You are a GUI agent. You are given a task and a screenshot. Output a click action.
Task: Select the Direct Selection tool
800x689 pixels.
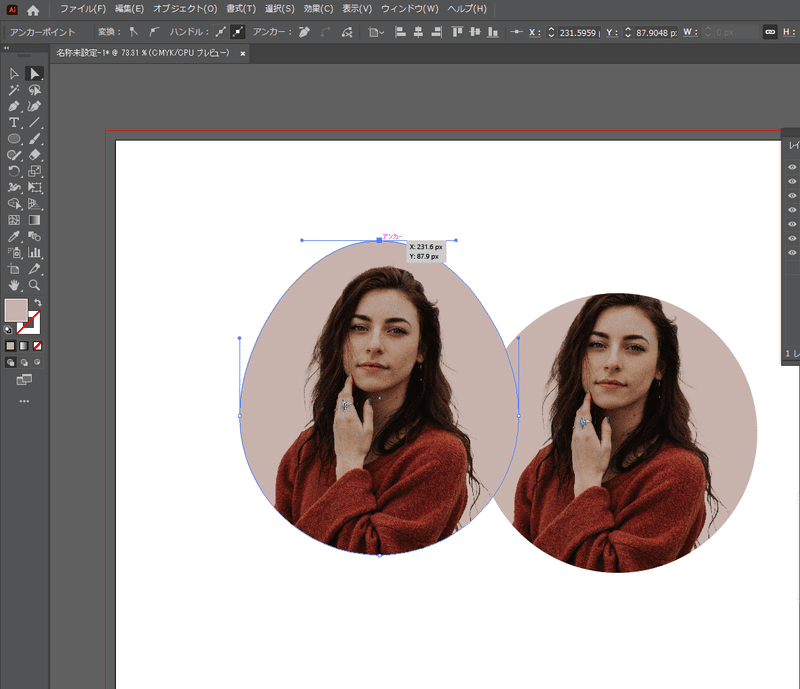[34, 74]
